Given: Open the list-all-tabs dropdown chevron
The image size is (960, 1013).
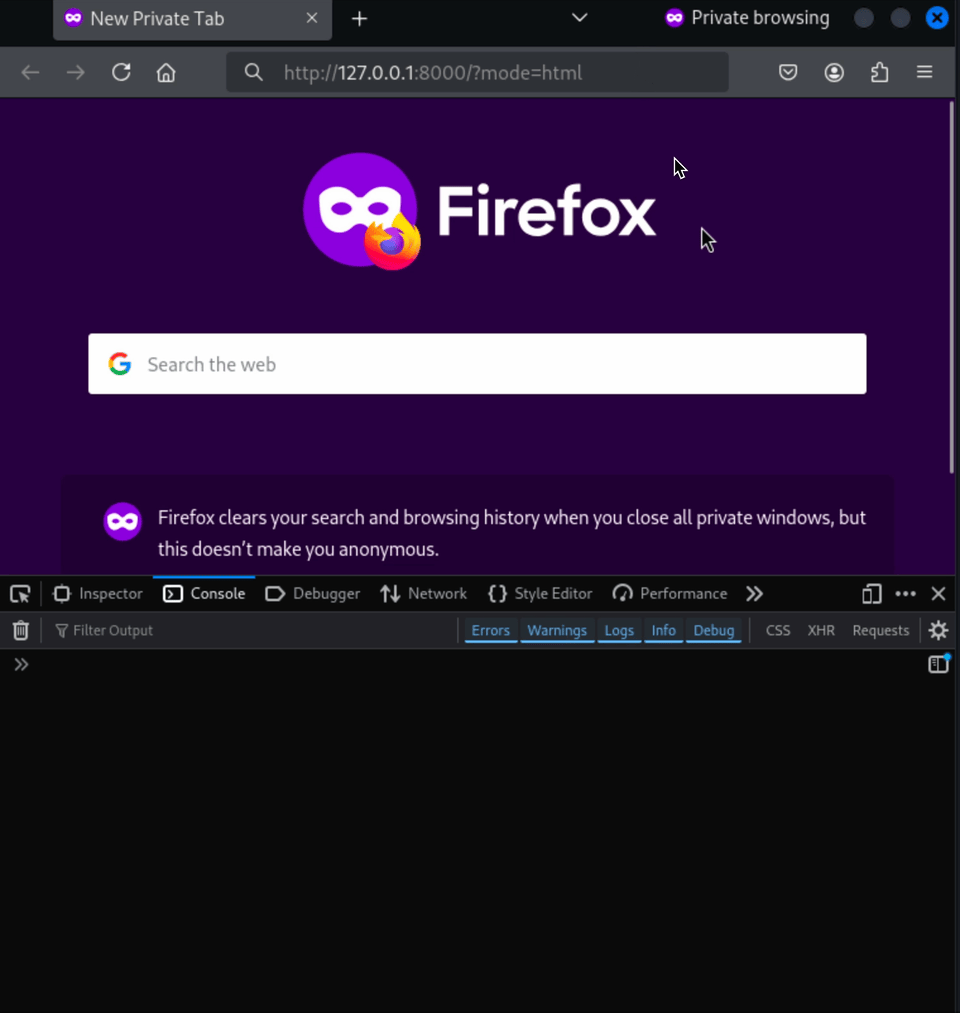Looking at the screenshot, I should click(578, 17).
